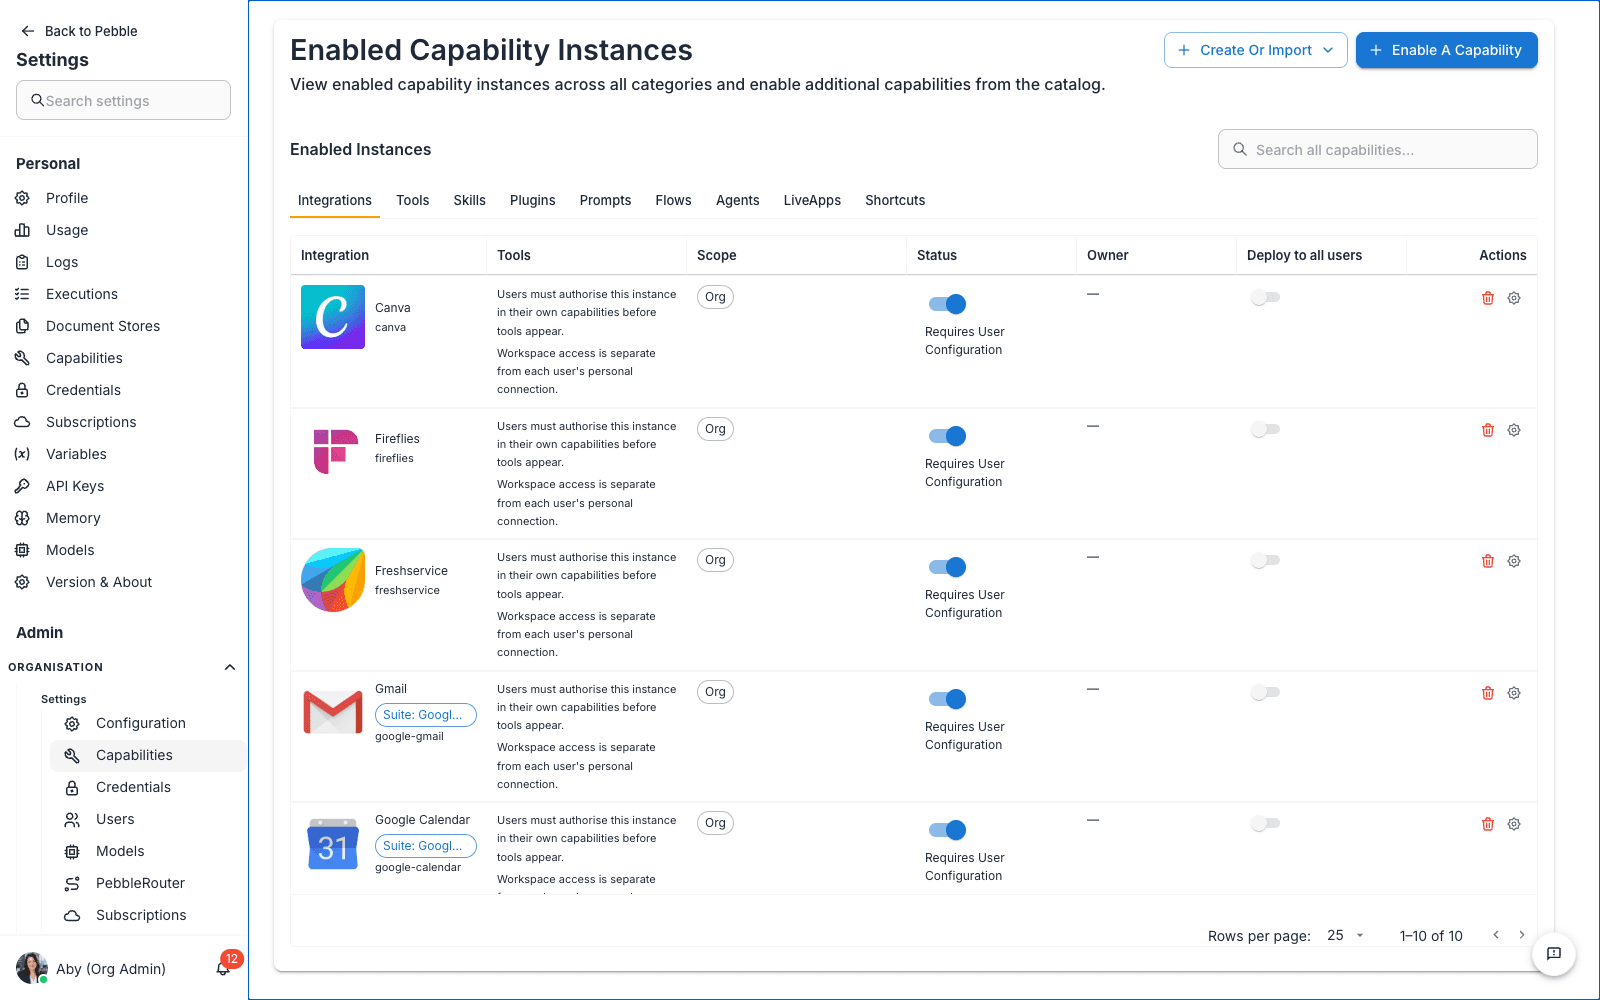The width and height of the screenshot is (1600, 1000).
Task: Delete the Freshservice integration instance
Action: coord(1488,561)
